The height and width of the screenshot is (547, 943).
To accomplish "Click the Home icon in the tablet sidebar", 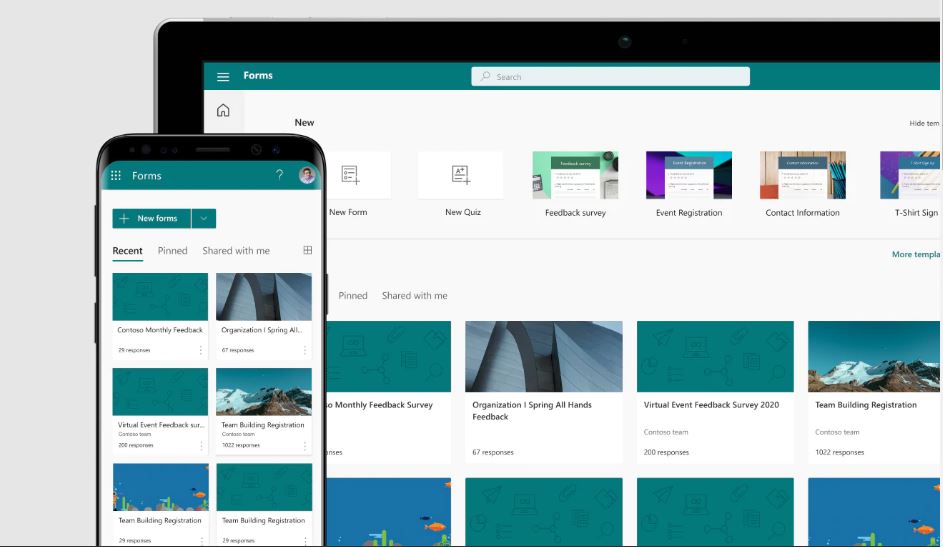I will [223, 110].
